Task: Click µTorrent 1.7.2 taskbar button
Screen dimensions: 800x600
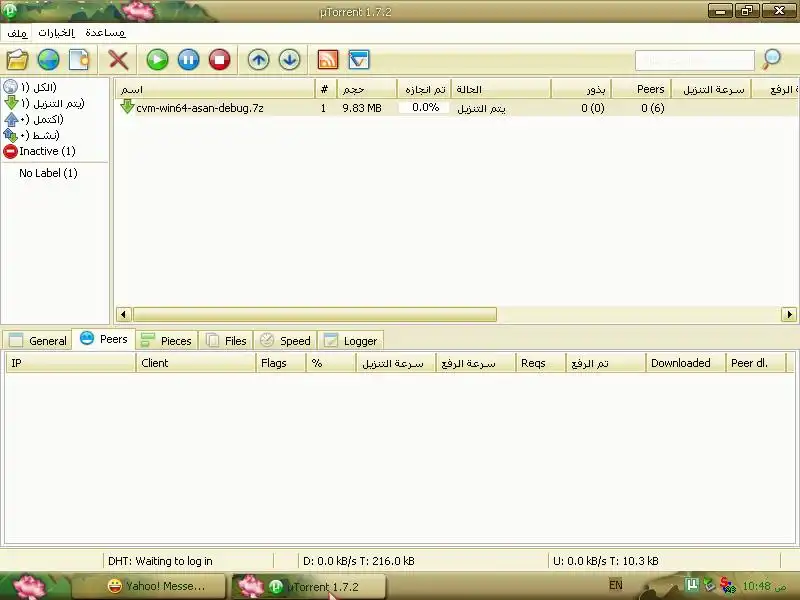Action: pos(309,587)
